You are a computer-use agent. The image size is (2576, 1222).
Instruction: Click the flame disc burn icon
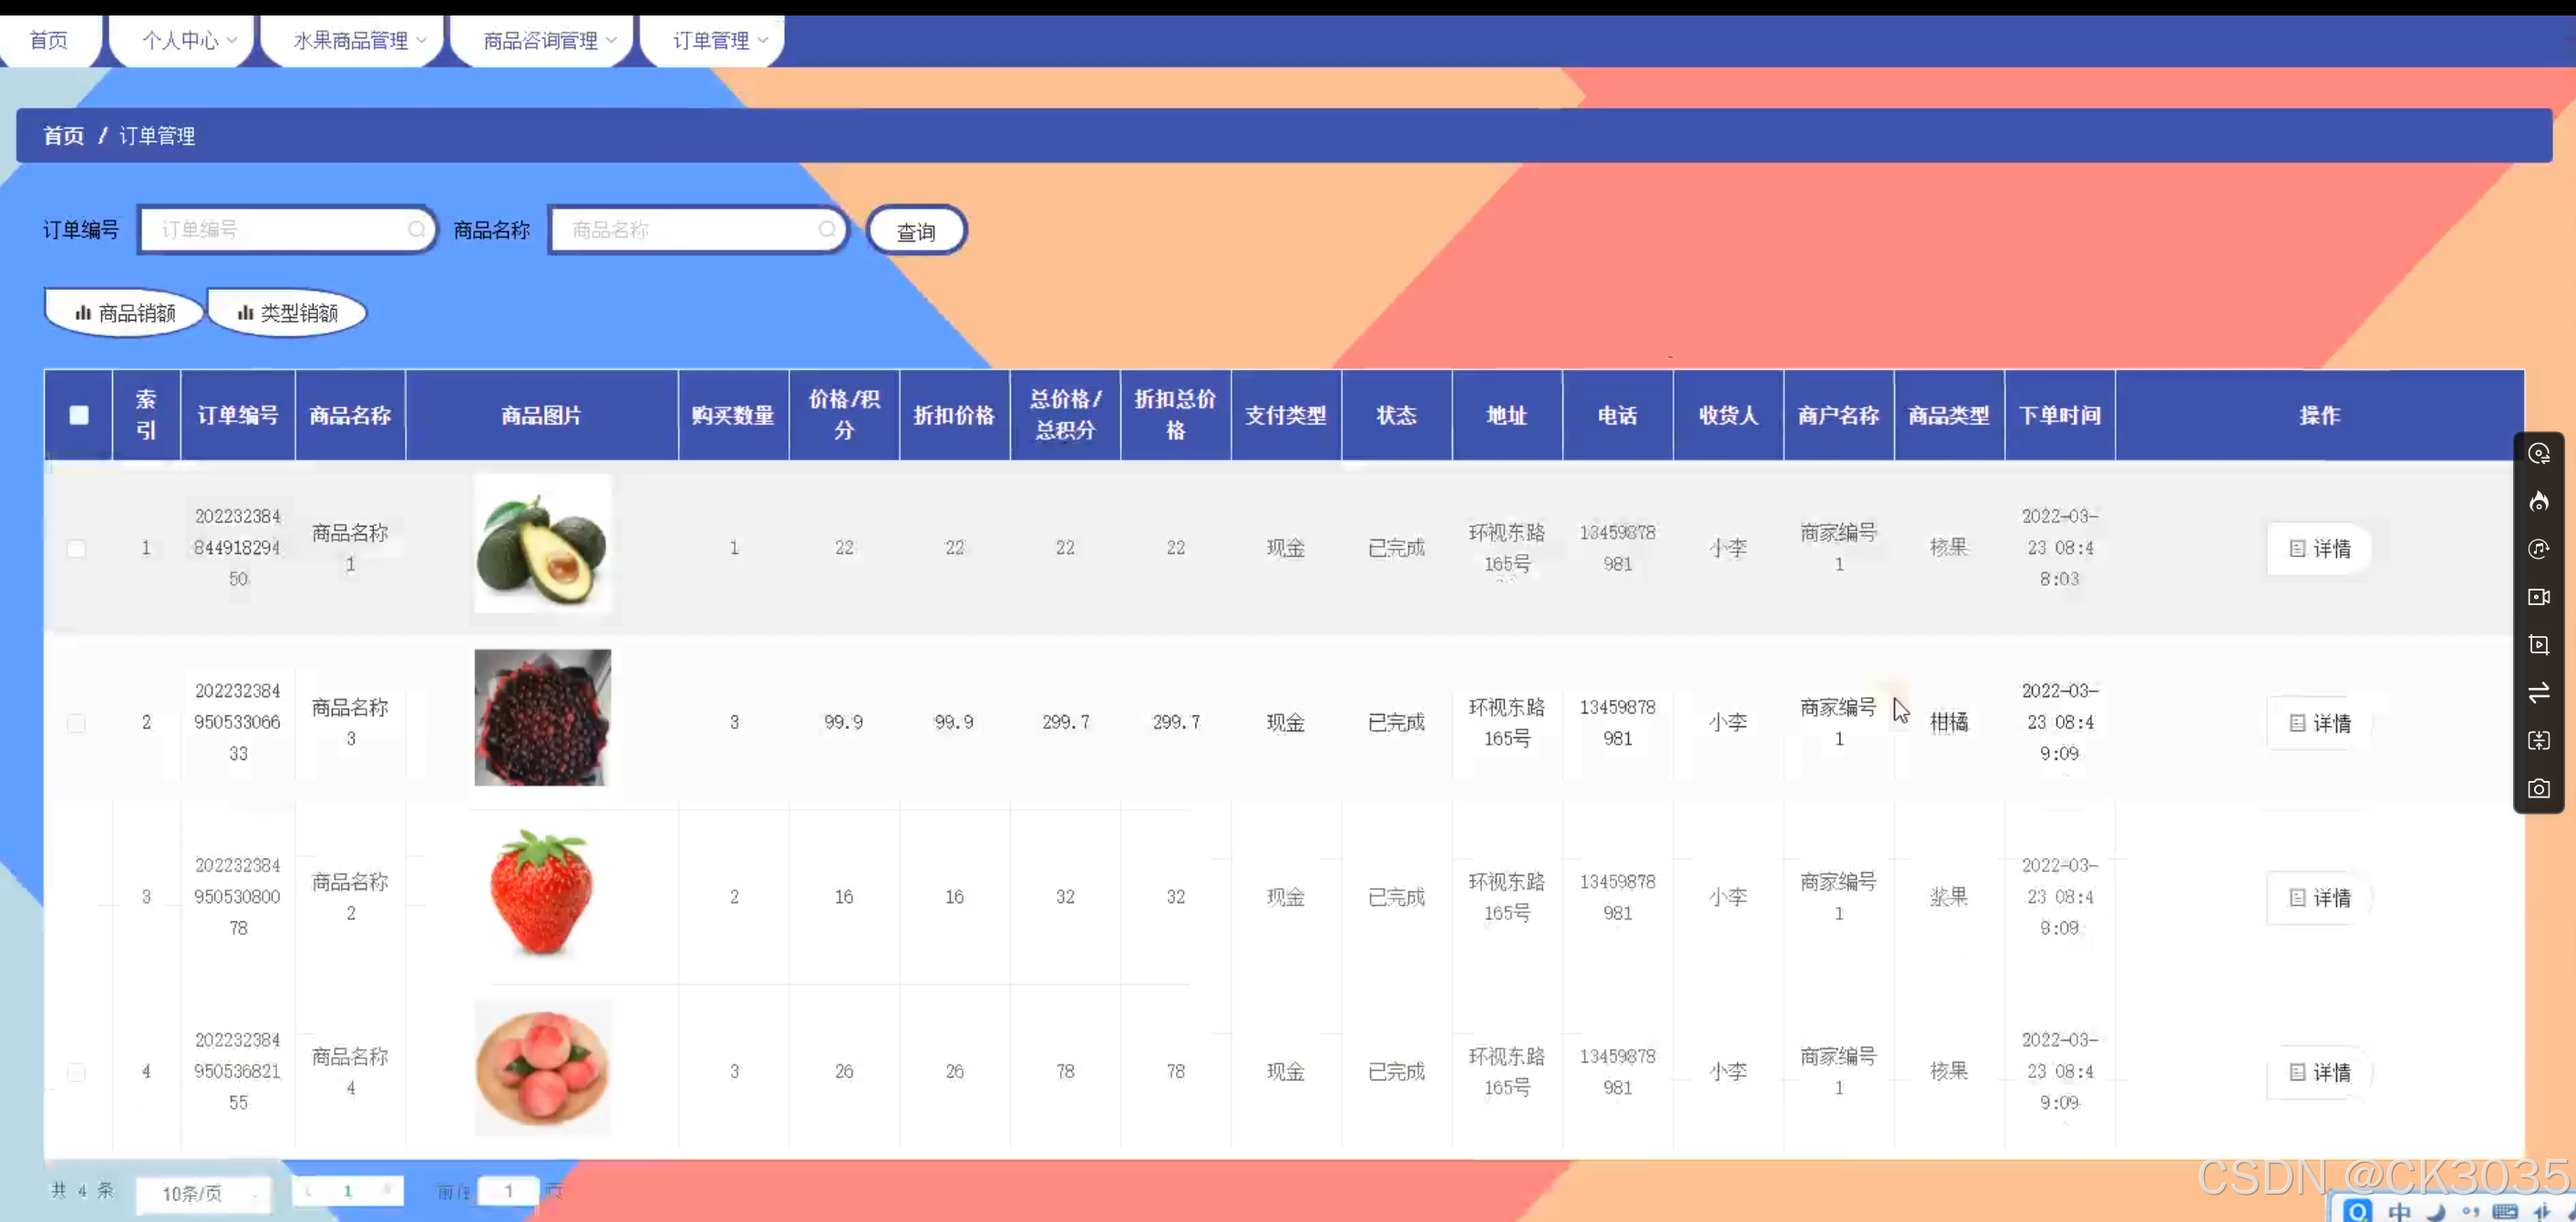(x=2538, y=501)
